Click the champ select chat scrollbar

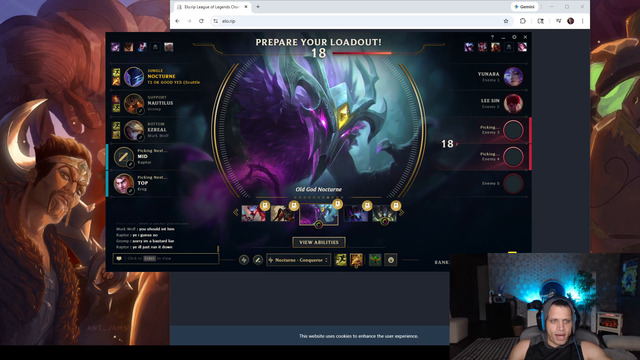coord(218,249)
